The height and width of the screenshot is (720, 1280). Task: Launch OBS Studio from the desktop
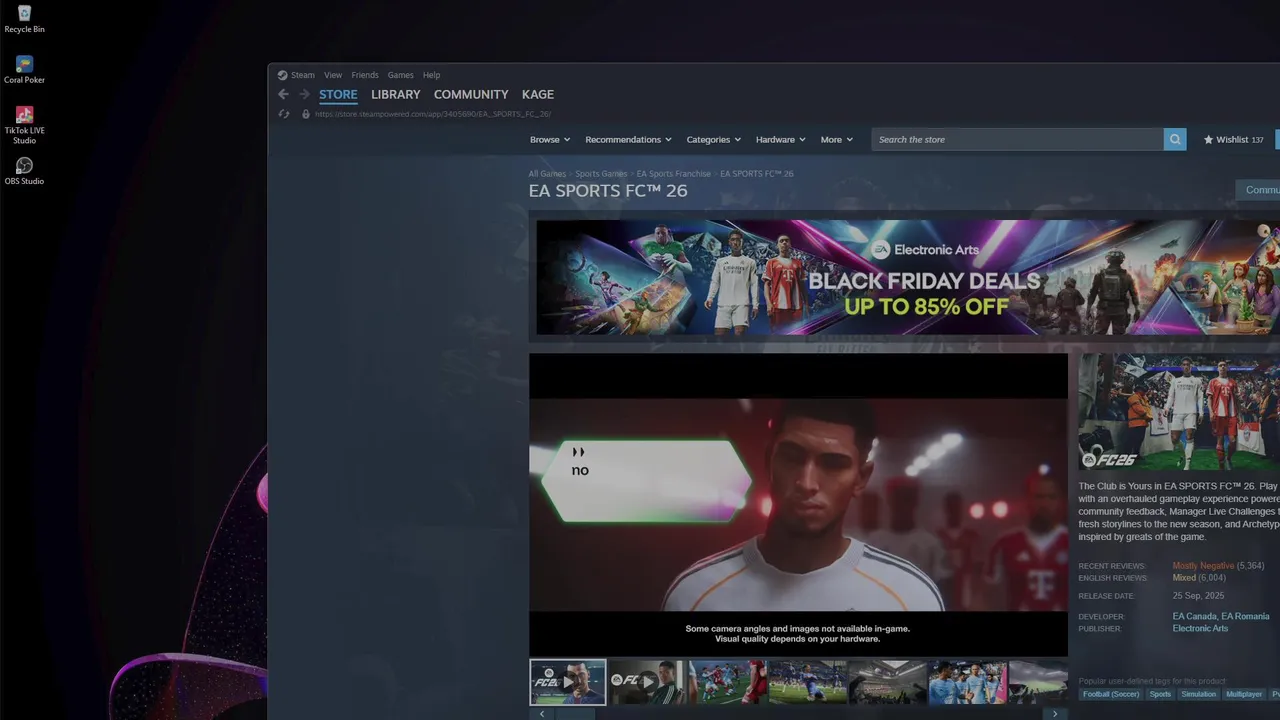pyautogui.click(x=24, y=171)
